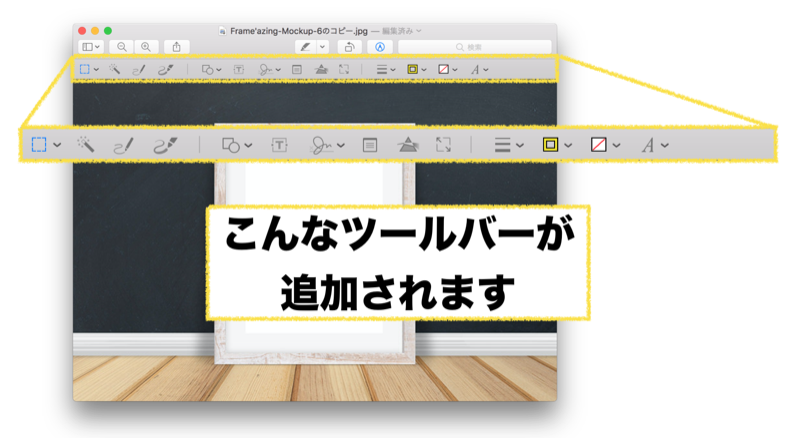Viewport: 800px width, 438px height.
Task: Click the file name Frame'azing-Mockup-6のコピー.jpg in title
Action: click(298, 31)
